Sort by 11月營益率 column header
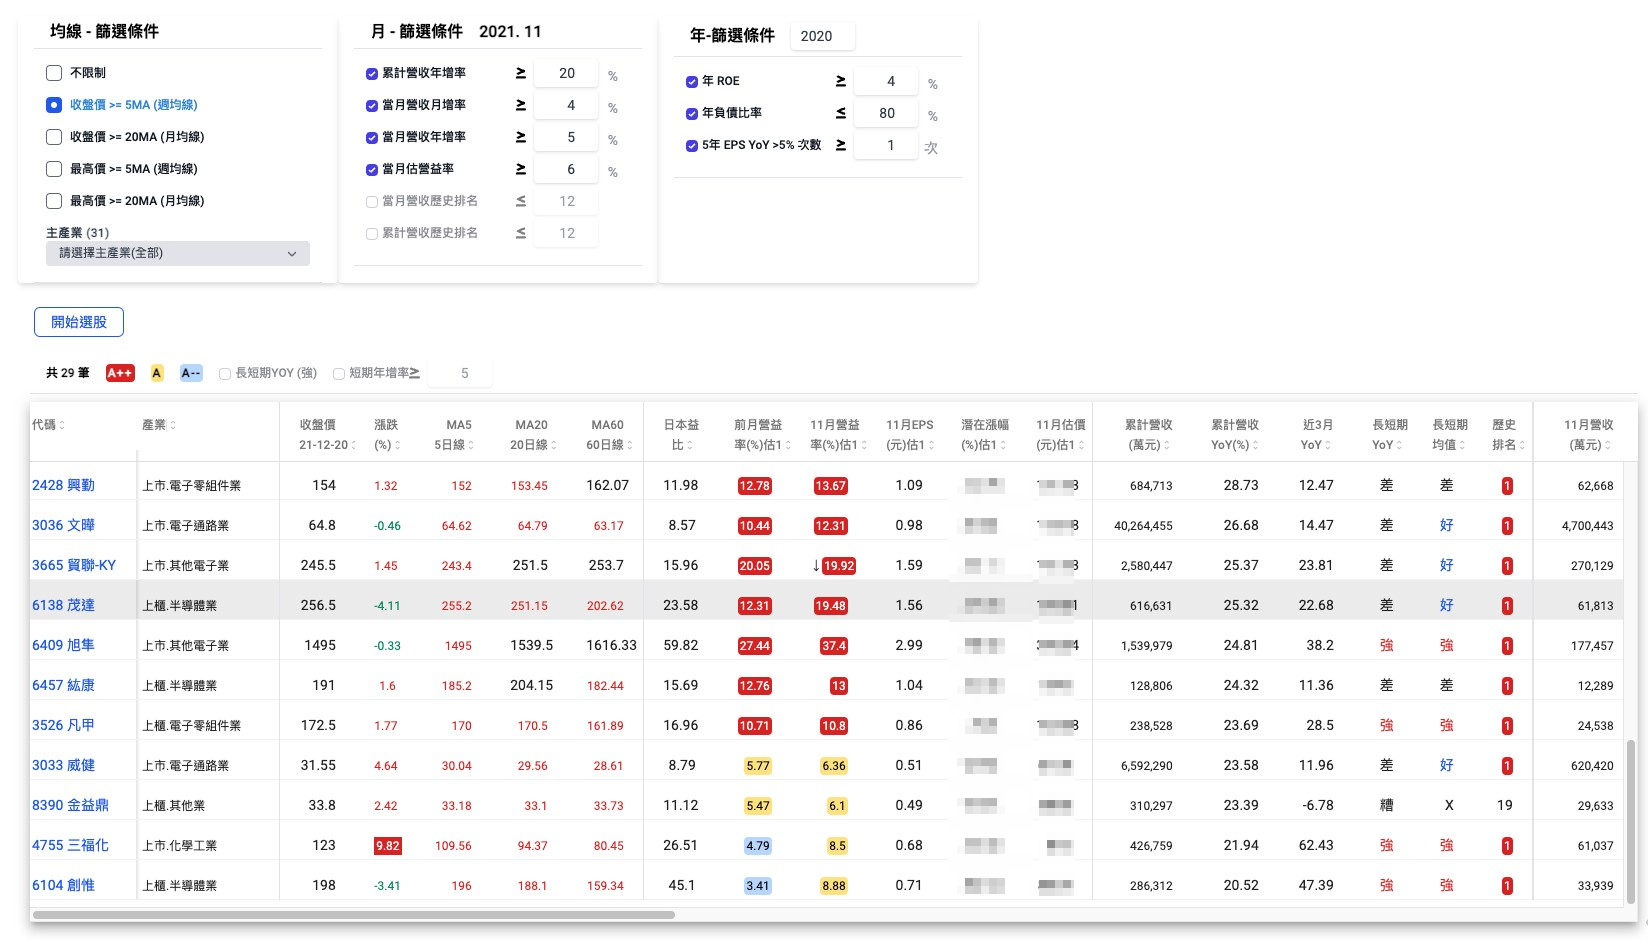The height and width of the screenshot is (940, 1648). [x=838, y=435]
